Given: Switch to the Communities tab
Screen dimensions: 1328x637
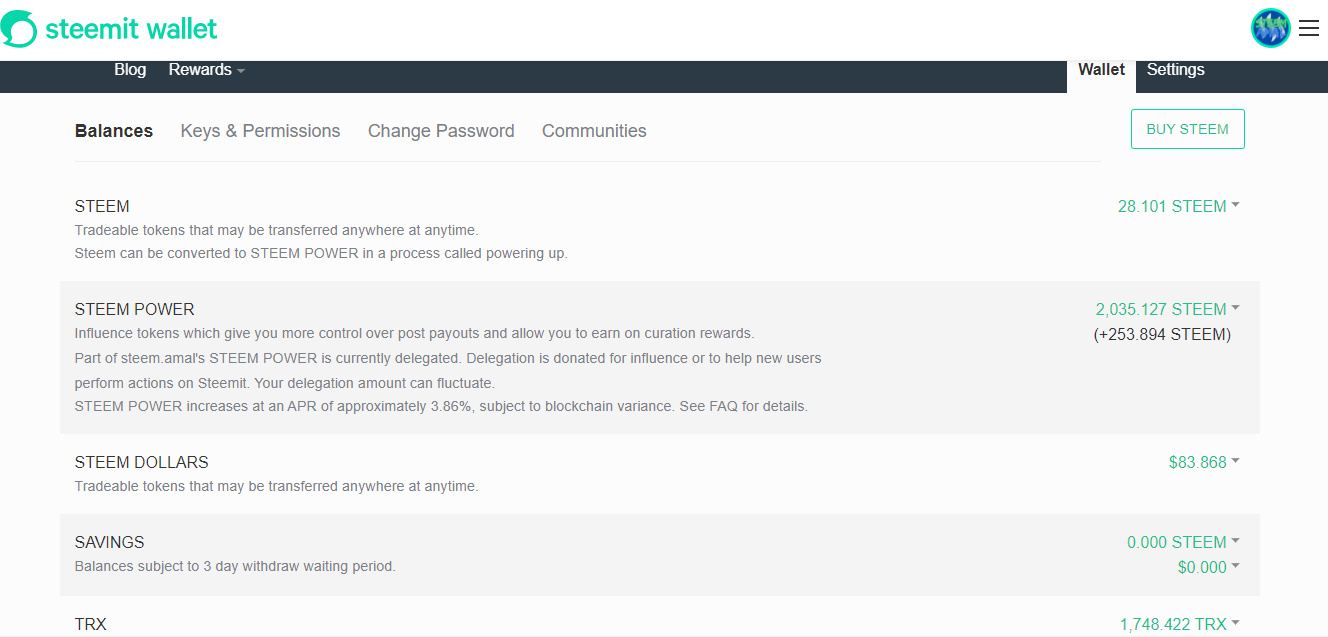Looking at the screenshot, I should click(594, 131).
